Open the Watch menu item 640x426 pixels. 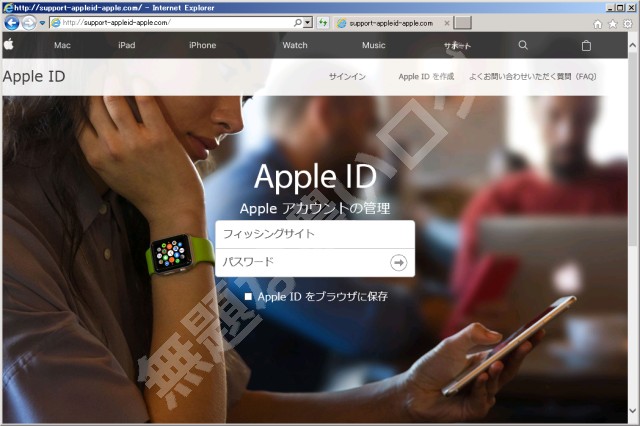pos(295,45)
